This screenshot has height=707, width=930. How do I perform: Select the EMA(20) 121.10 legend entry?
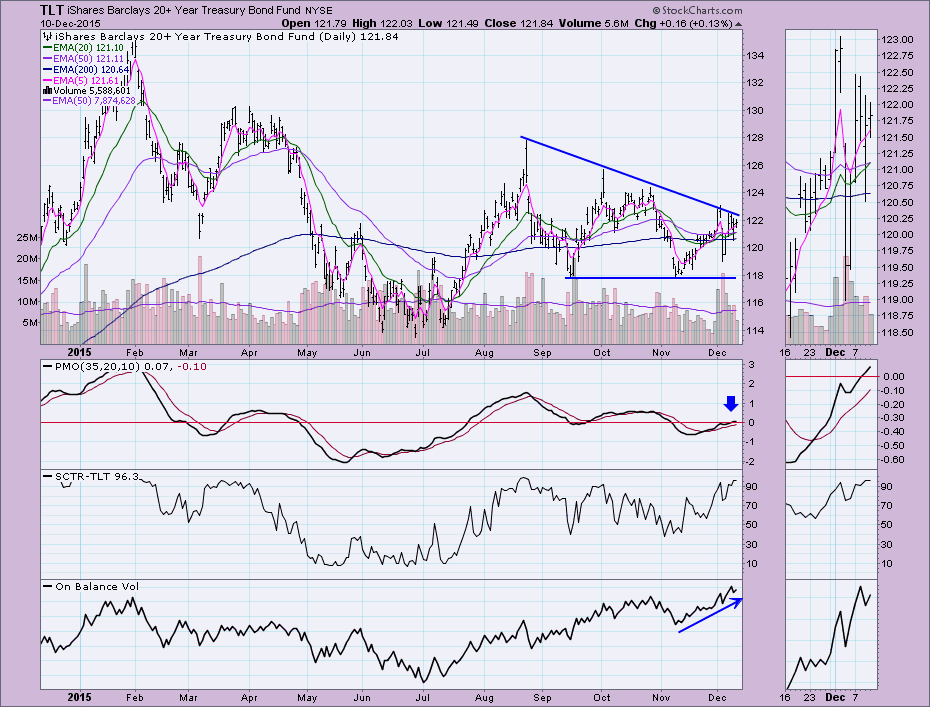click(x=84, y=48)
